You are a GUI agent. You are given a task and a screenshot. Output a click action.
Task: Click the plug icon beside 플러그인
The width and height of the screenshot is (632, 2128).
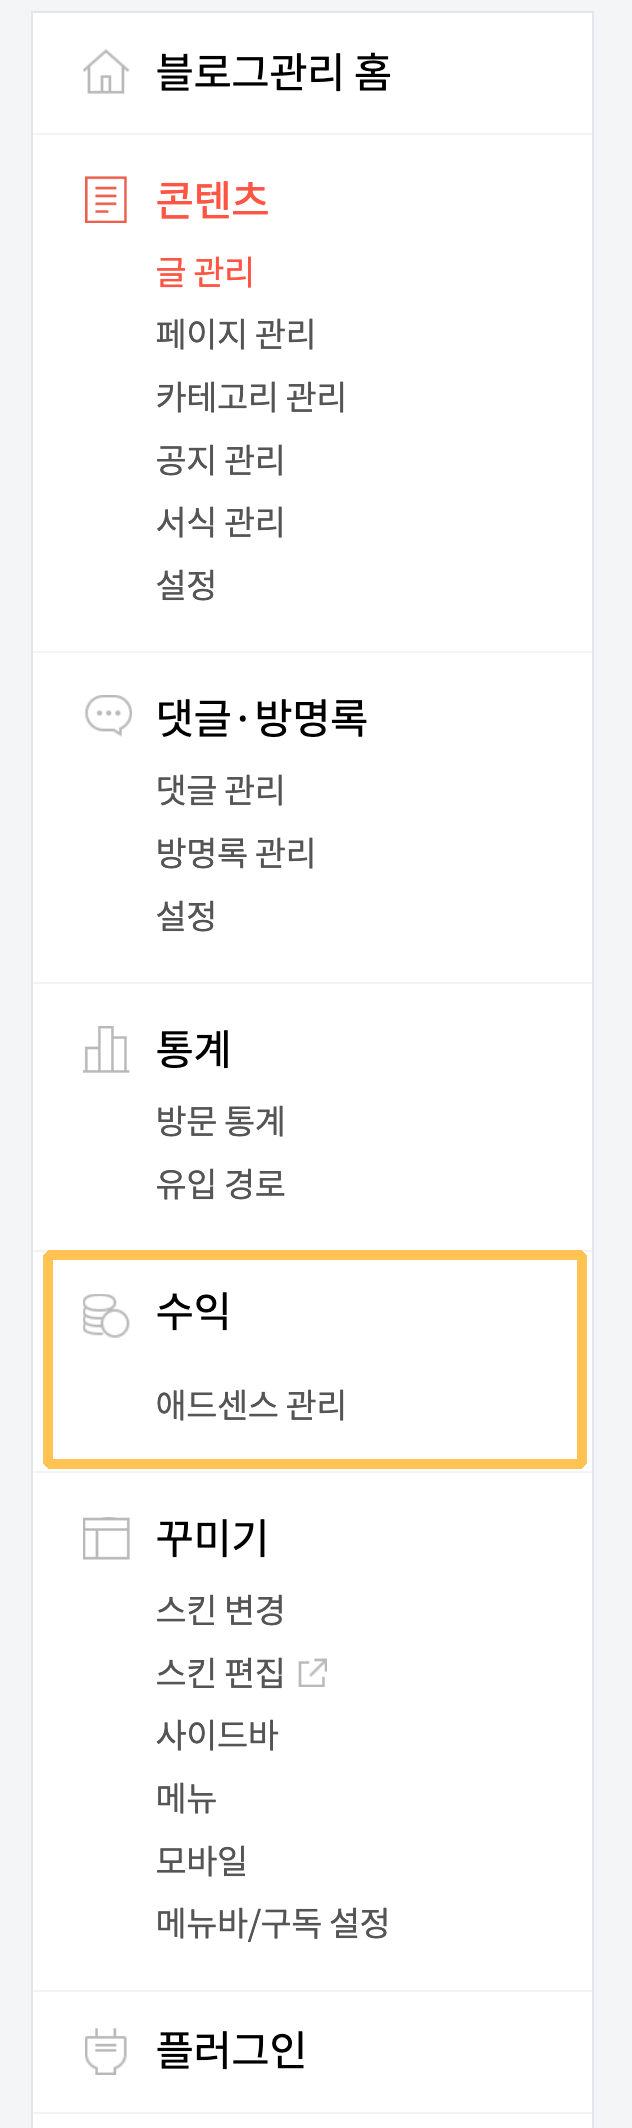pos(106,2048)
